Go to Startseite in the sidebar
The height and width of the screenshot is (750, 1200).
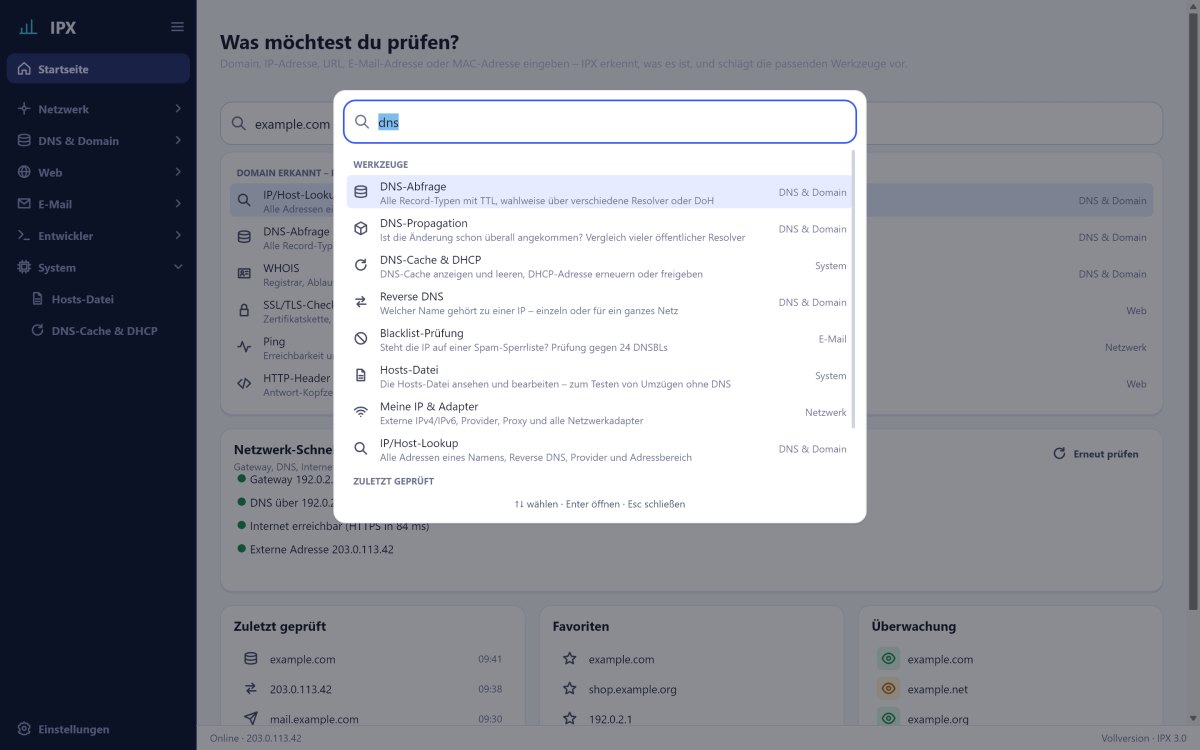pos(98,69)
